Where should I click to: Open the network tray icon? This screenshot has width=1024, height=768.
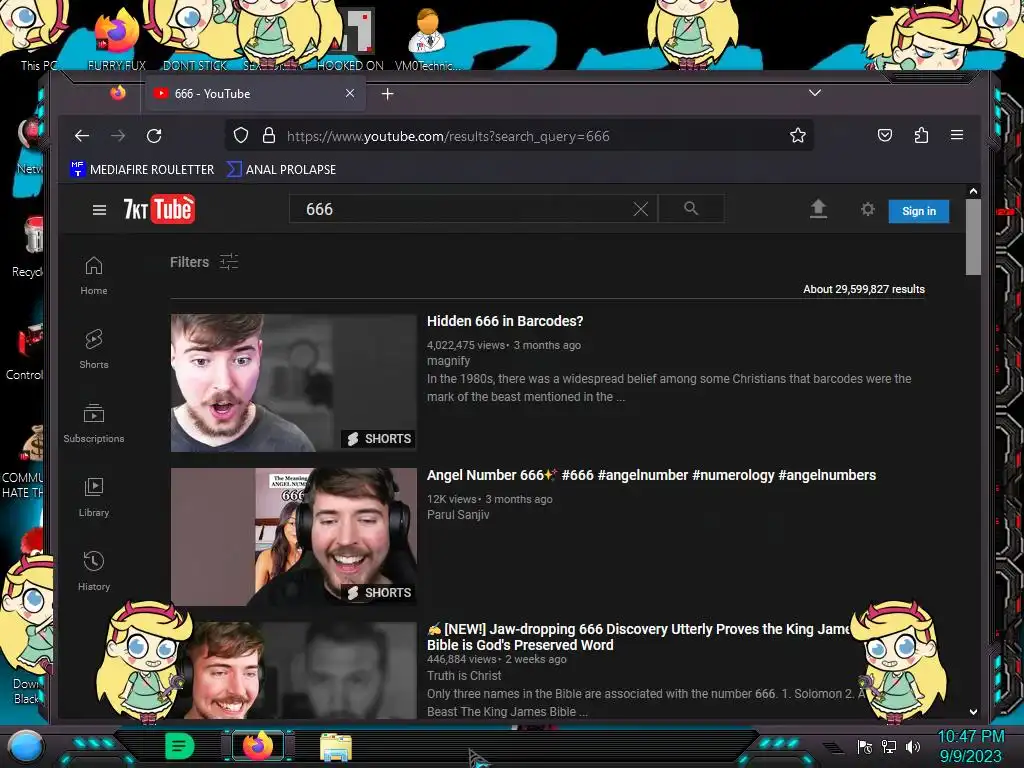(x=889, y=746)
